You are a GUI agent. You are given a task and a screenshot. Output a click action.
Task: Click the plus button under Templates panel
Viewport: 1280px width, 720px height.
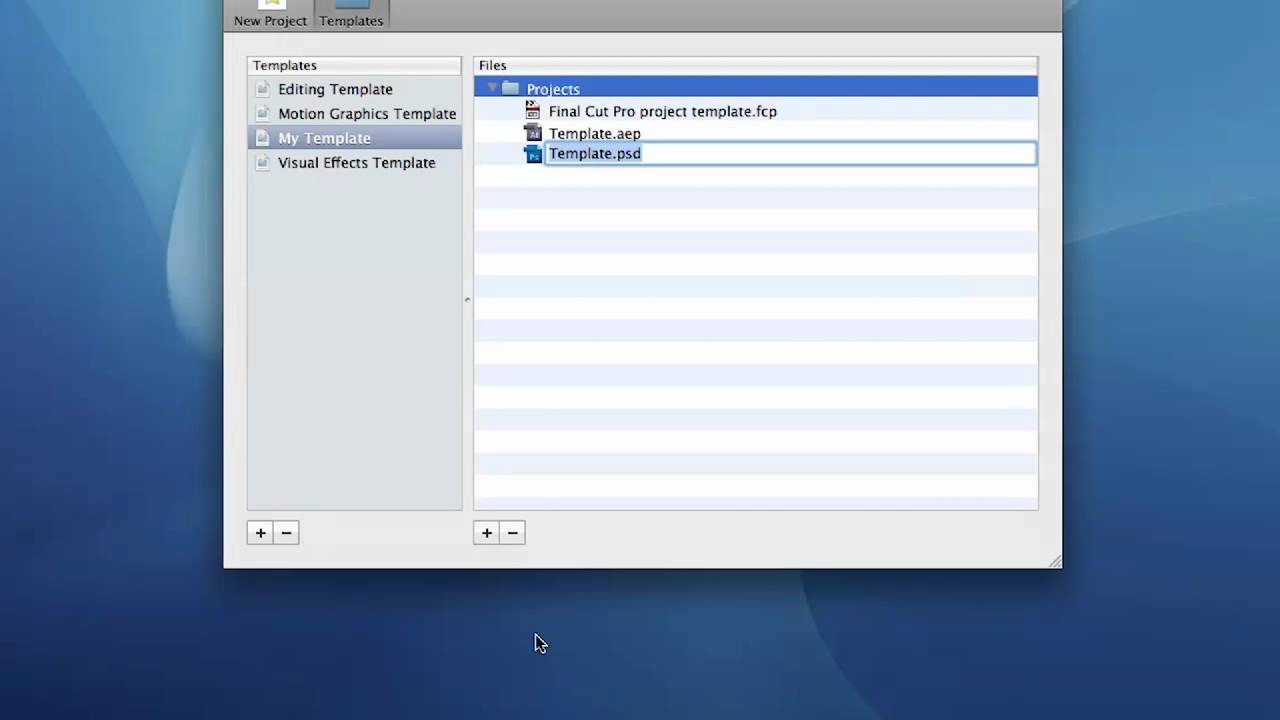(x=260, y=532)
